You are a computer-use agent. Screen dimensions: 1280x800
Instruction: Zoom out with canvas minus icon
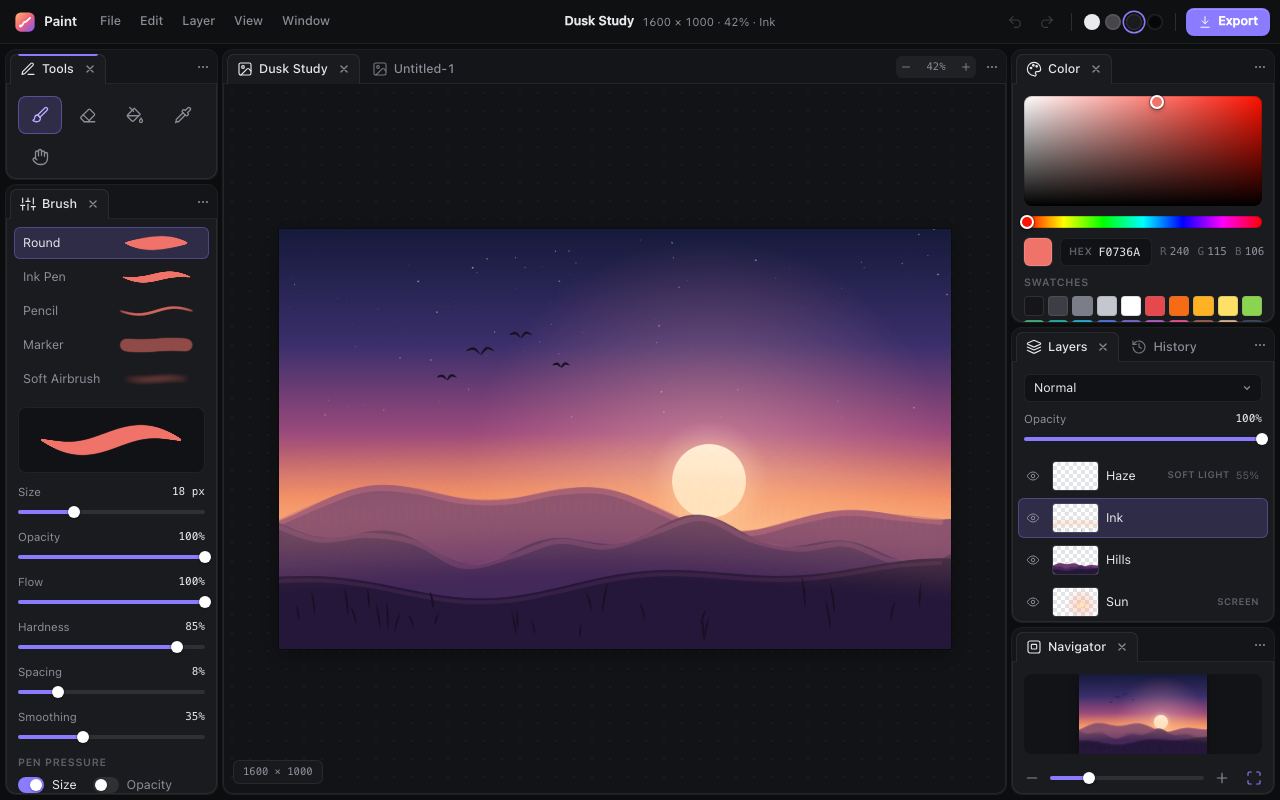coord(906,67)
